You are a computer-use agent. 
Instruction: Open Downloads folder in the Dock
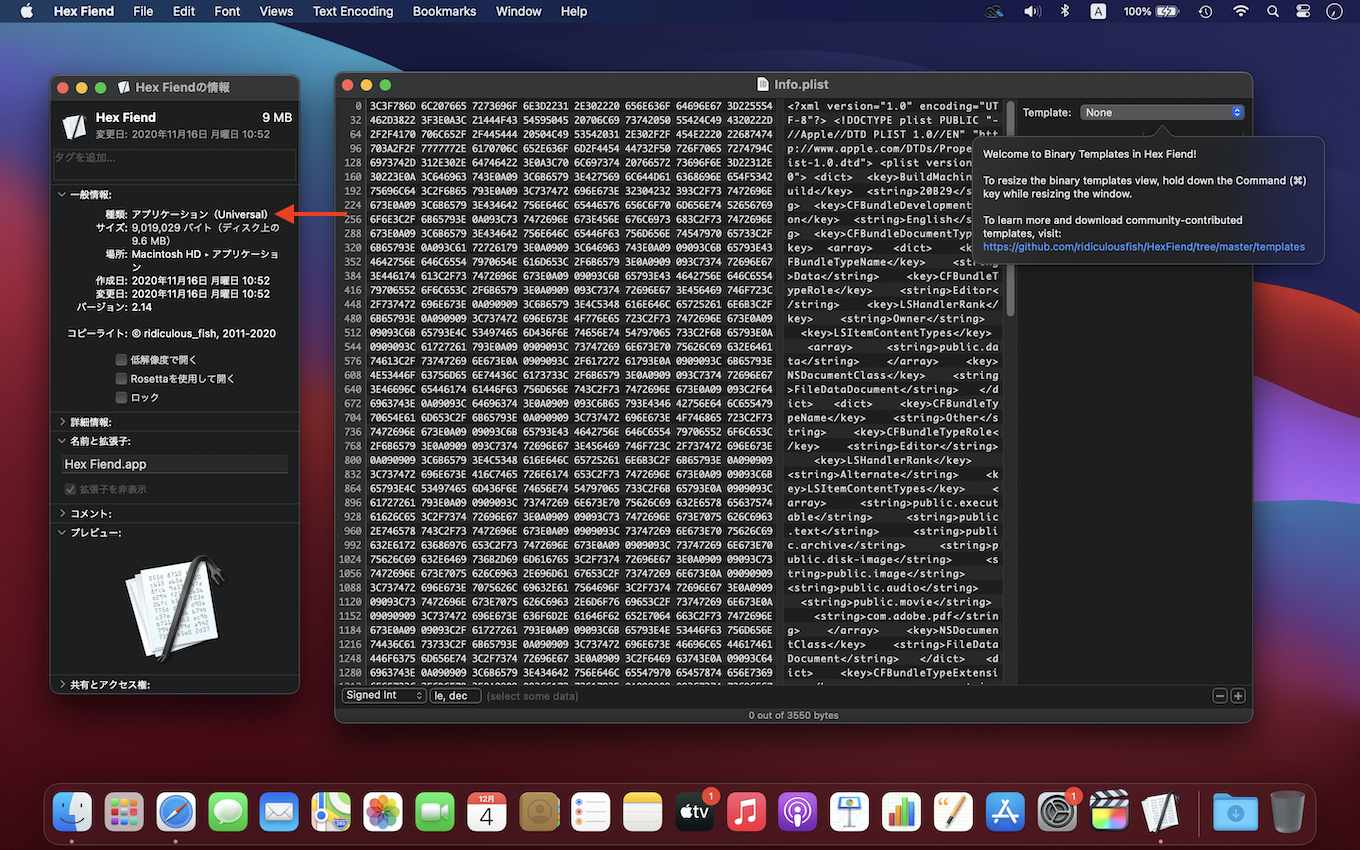coord(1235,811)
